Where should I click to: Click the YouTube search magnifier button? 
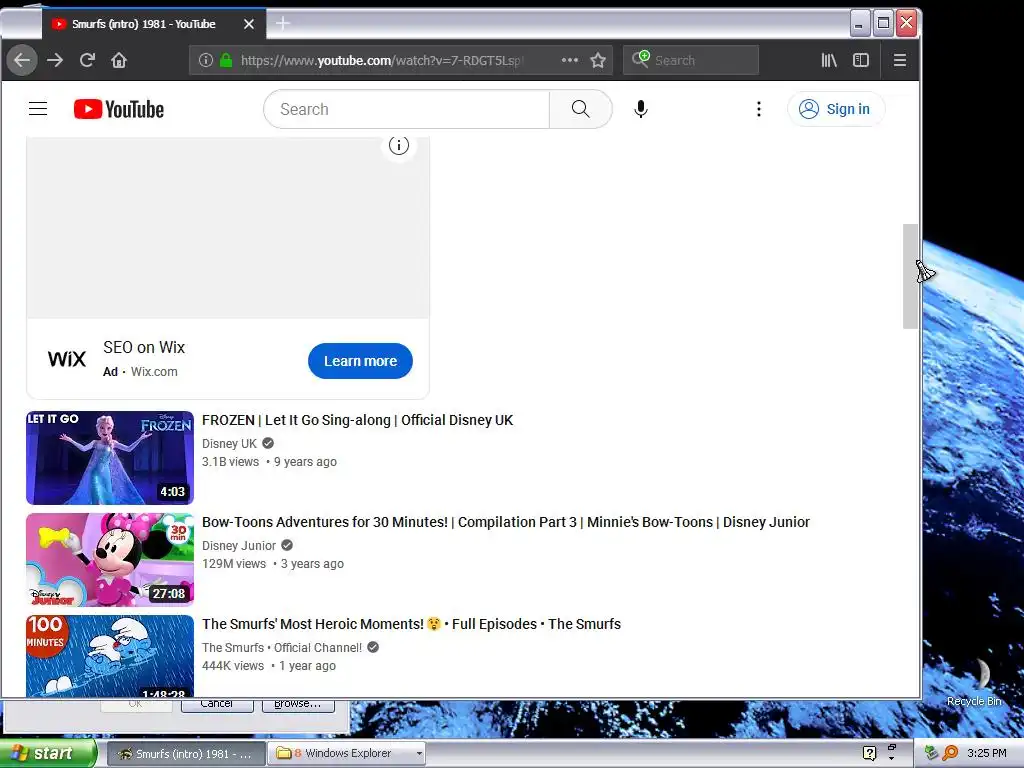point(581,109)
